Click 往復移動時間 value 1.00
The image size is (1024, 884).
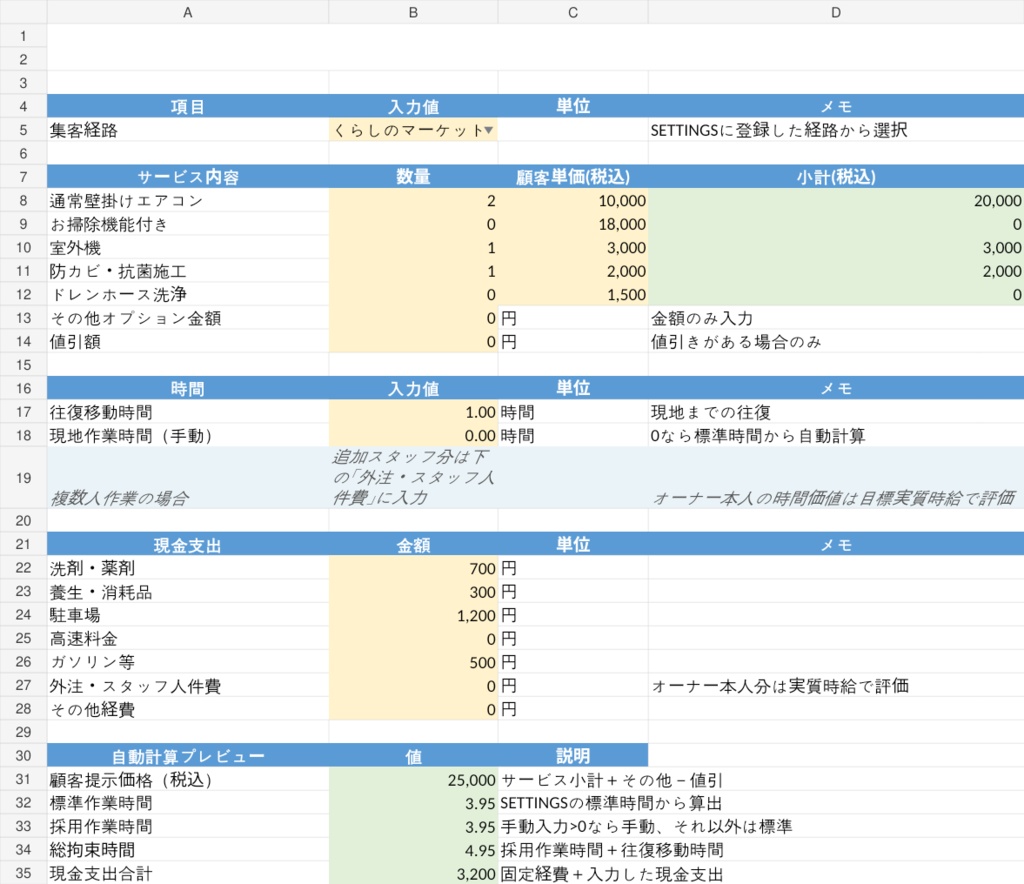click(413, 412)
